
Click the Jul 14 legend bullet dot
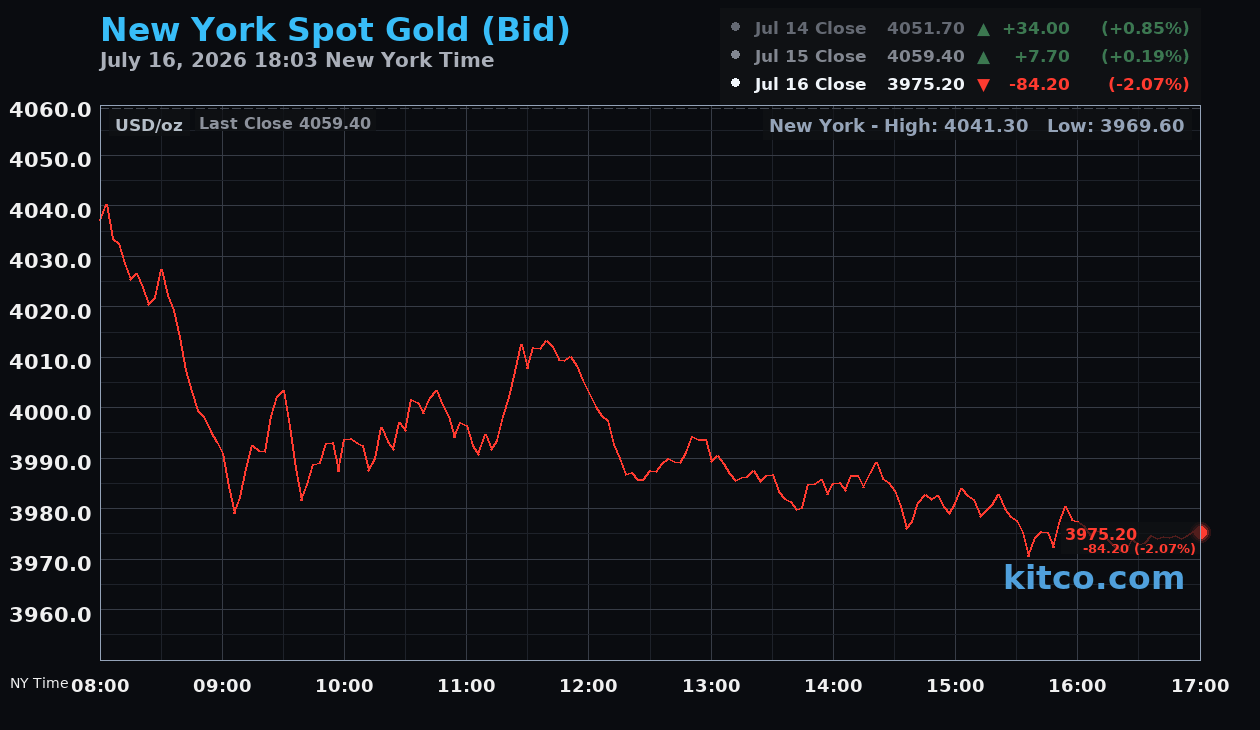736,27
